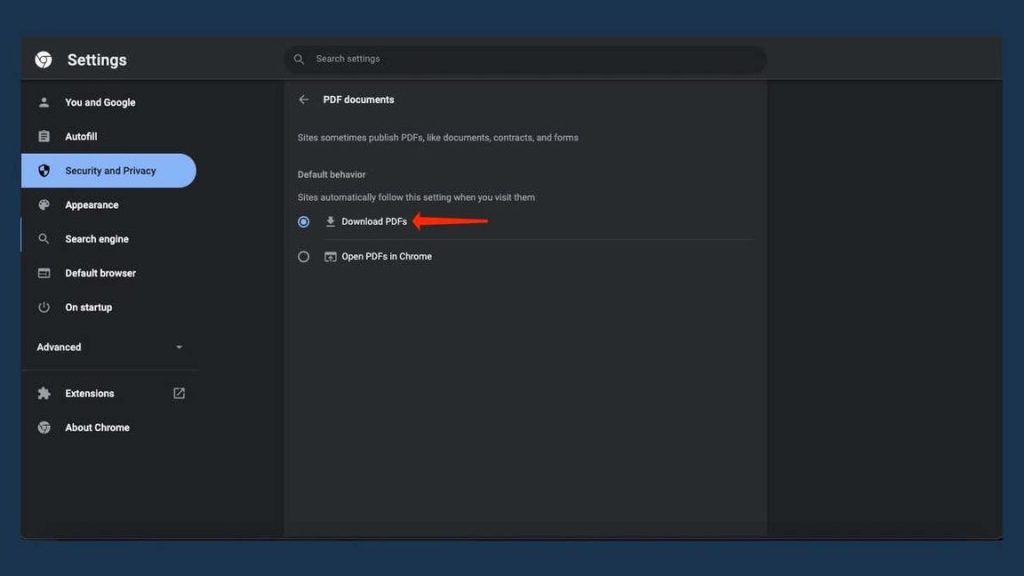Click the Advanced label in sidebar
This screenshot has height=576, width=1024.
click(x=59, y=347)
